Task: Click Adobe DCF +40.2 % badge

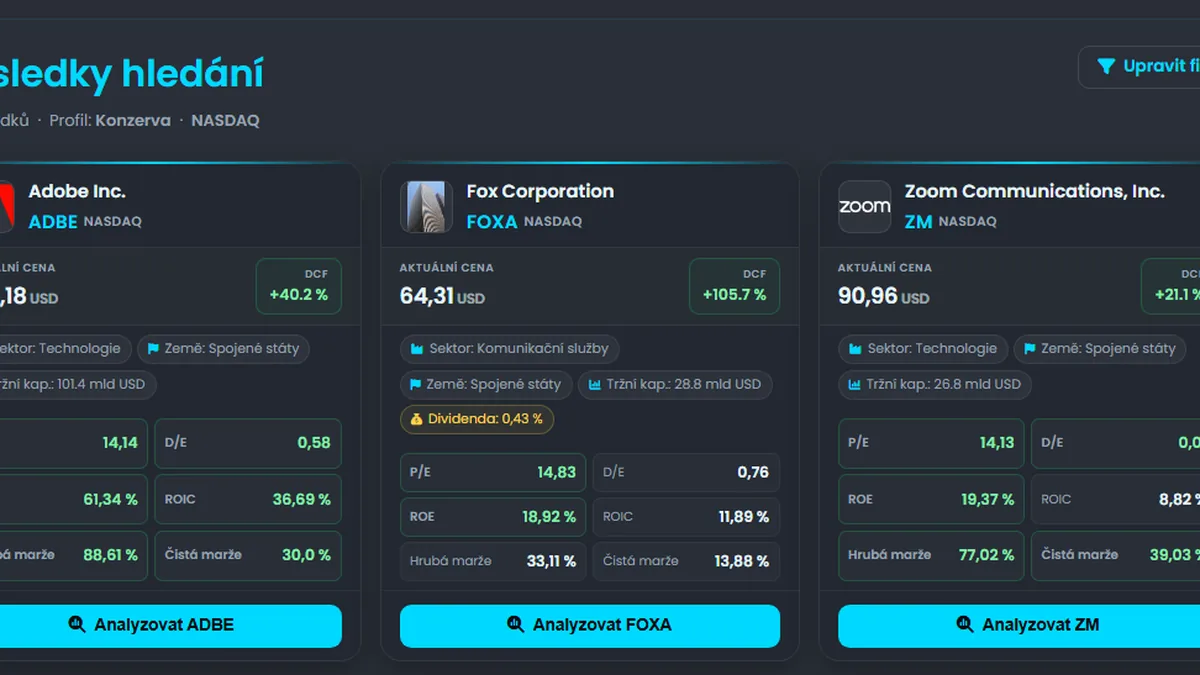Action: [x=298, y=286]
